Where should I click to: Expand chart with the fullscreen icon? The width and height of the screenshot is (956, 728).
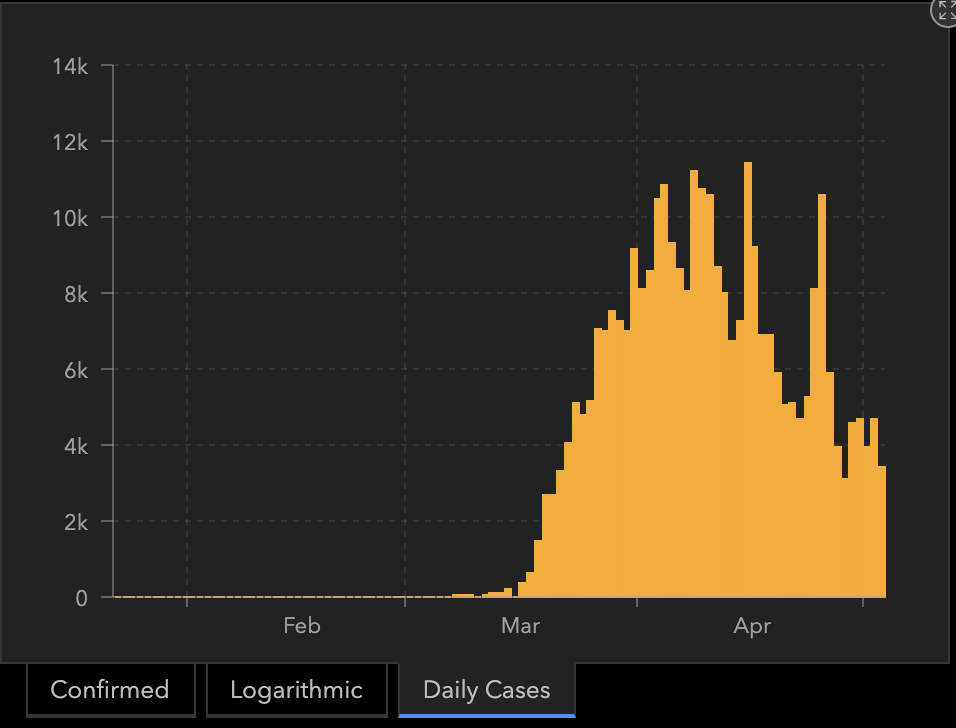tap(946, 10)
